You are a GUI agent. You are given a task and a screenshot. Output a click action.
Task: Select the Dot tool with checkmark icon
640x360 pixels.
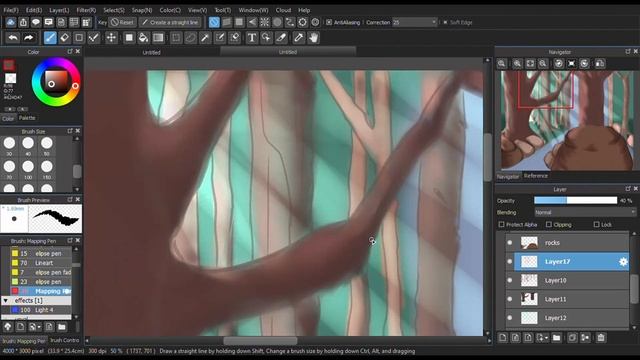pyautogui.click(x=93, y=38)
